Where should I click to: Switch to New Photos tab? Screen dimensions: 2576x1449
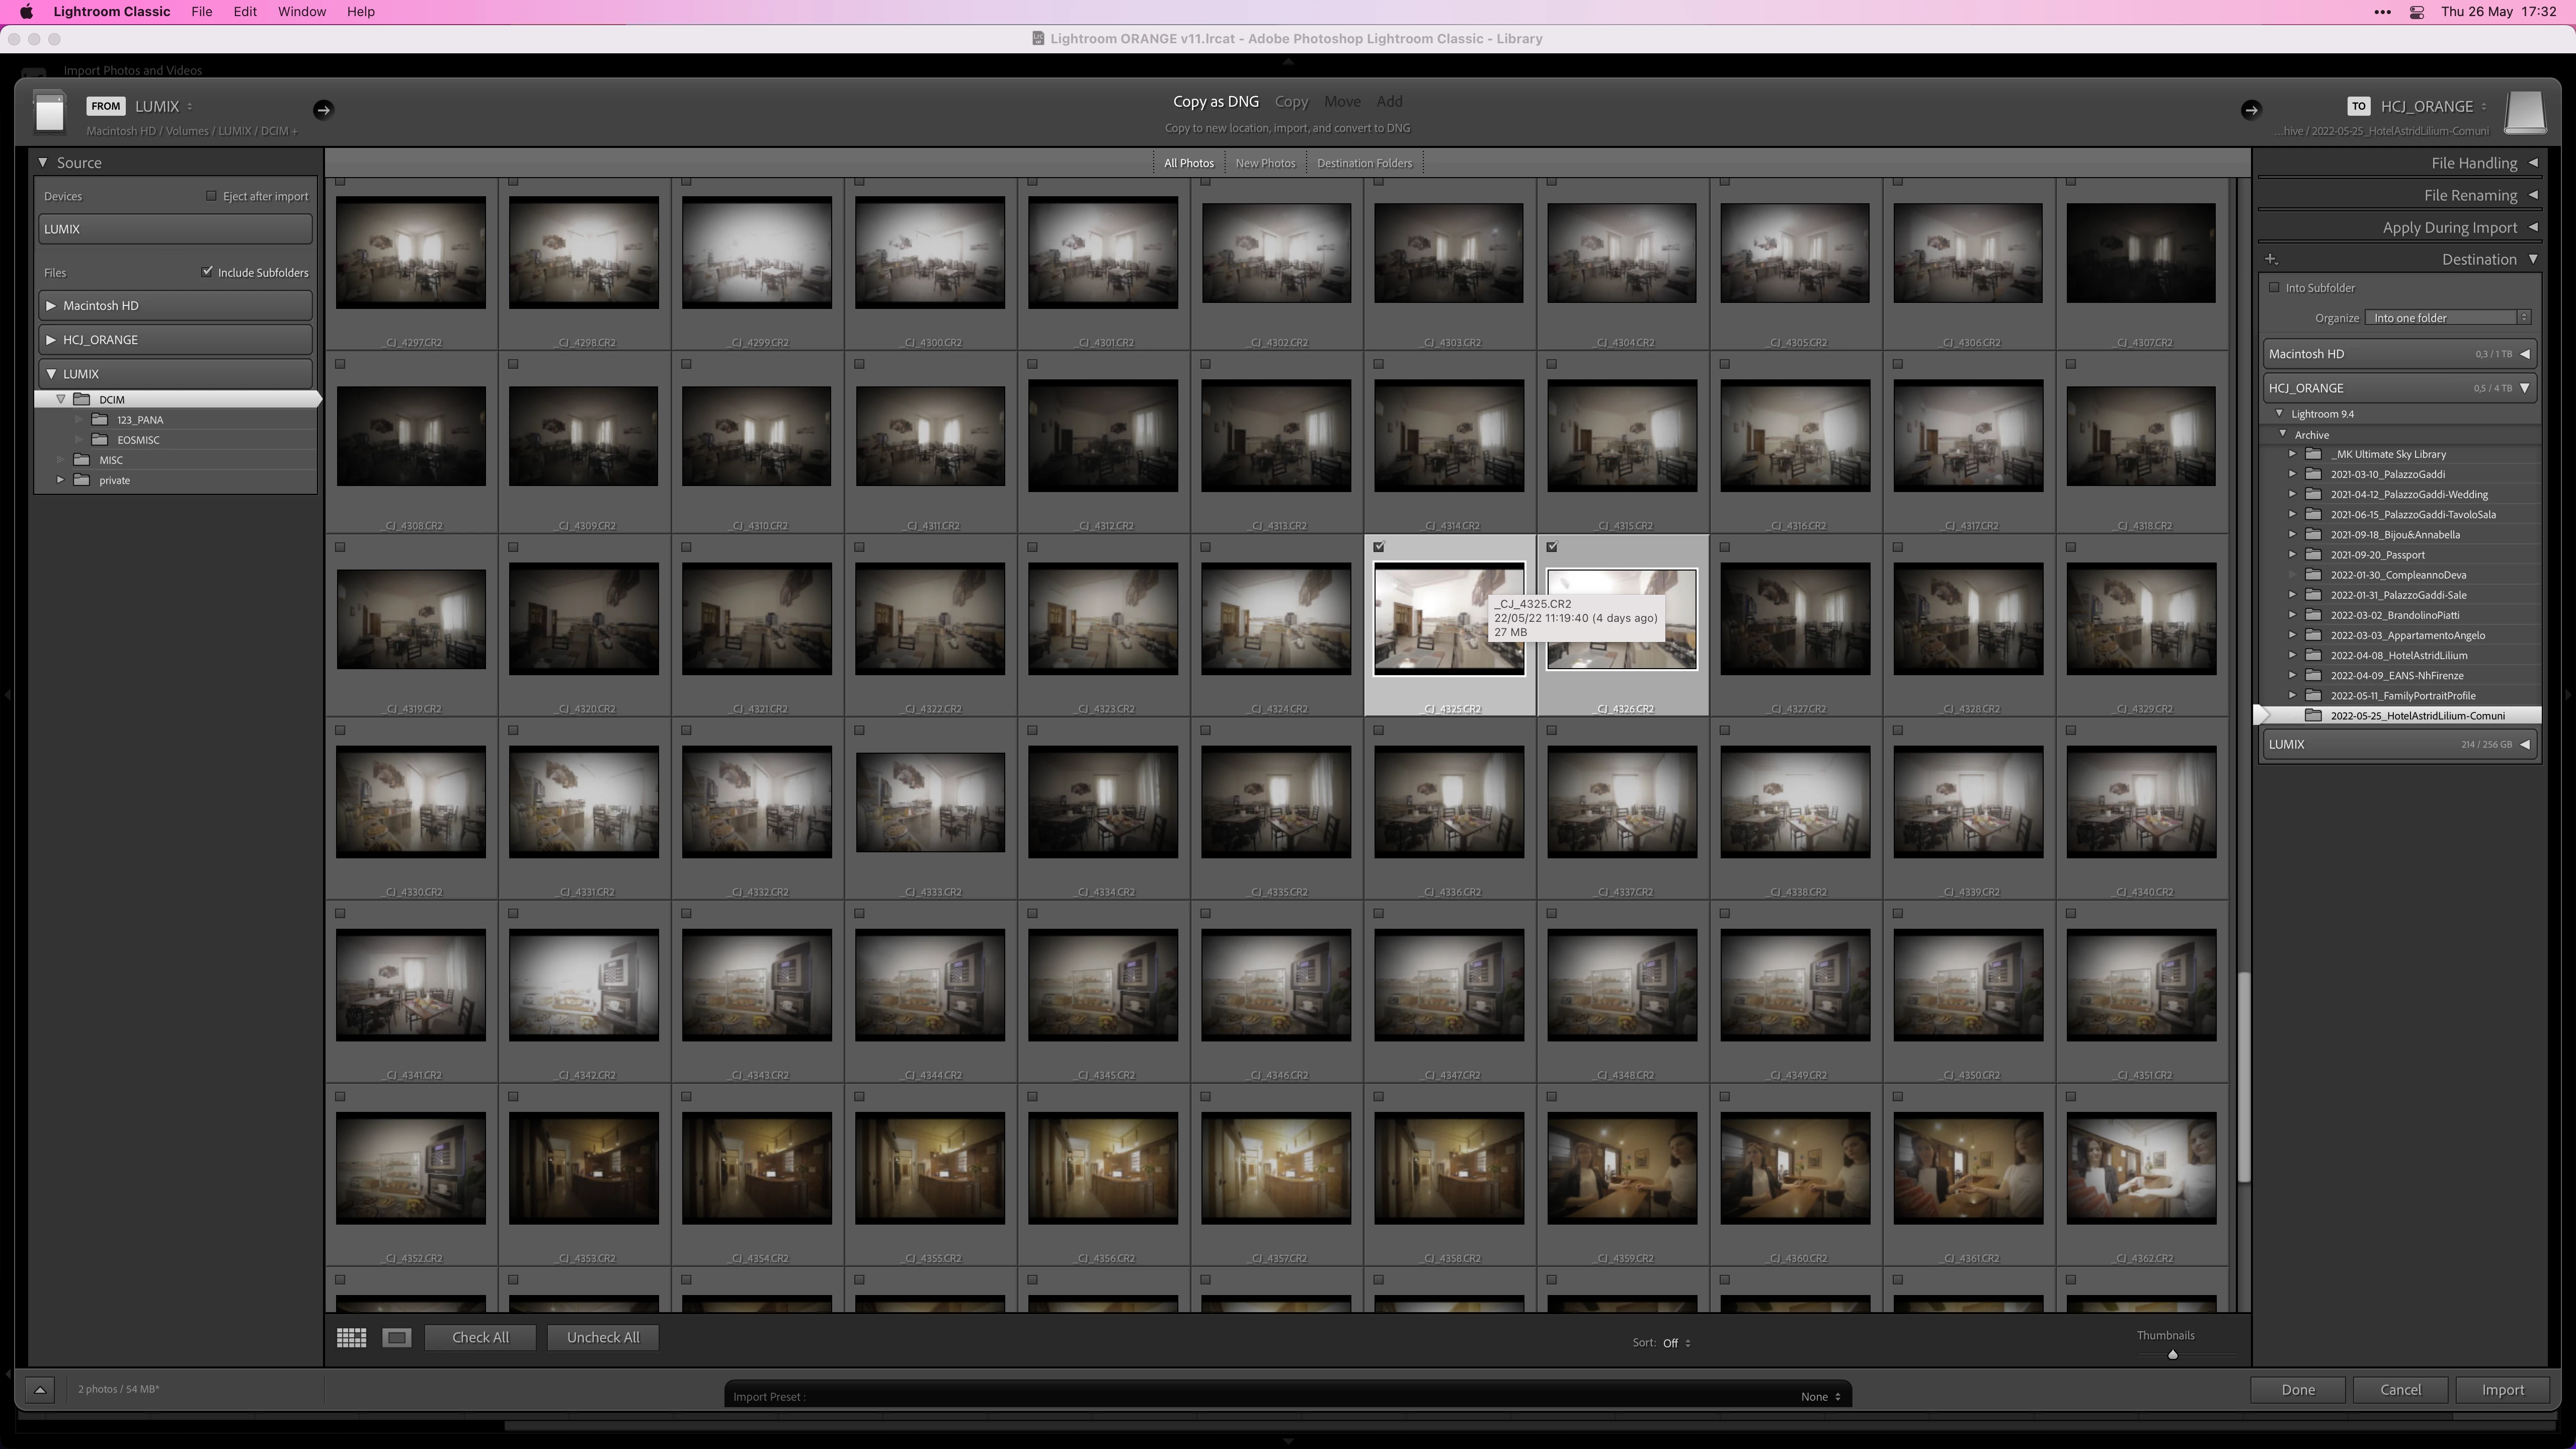tap(1265, 163)
